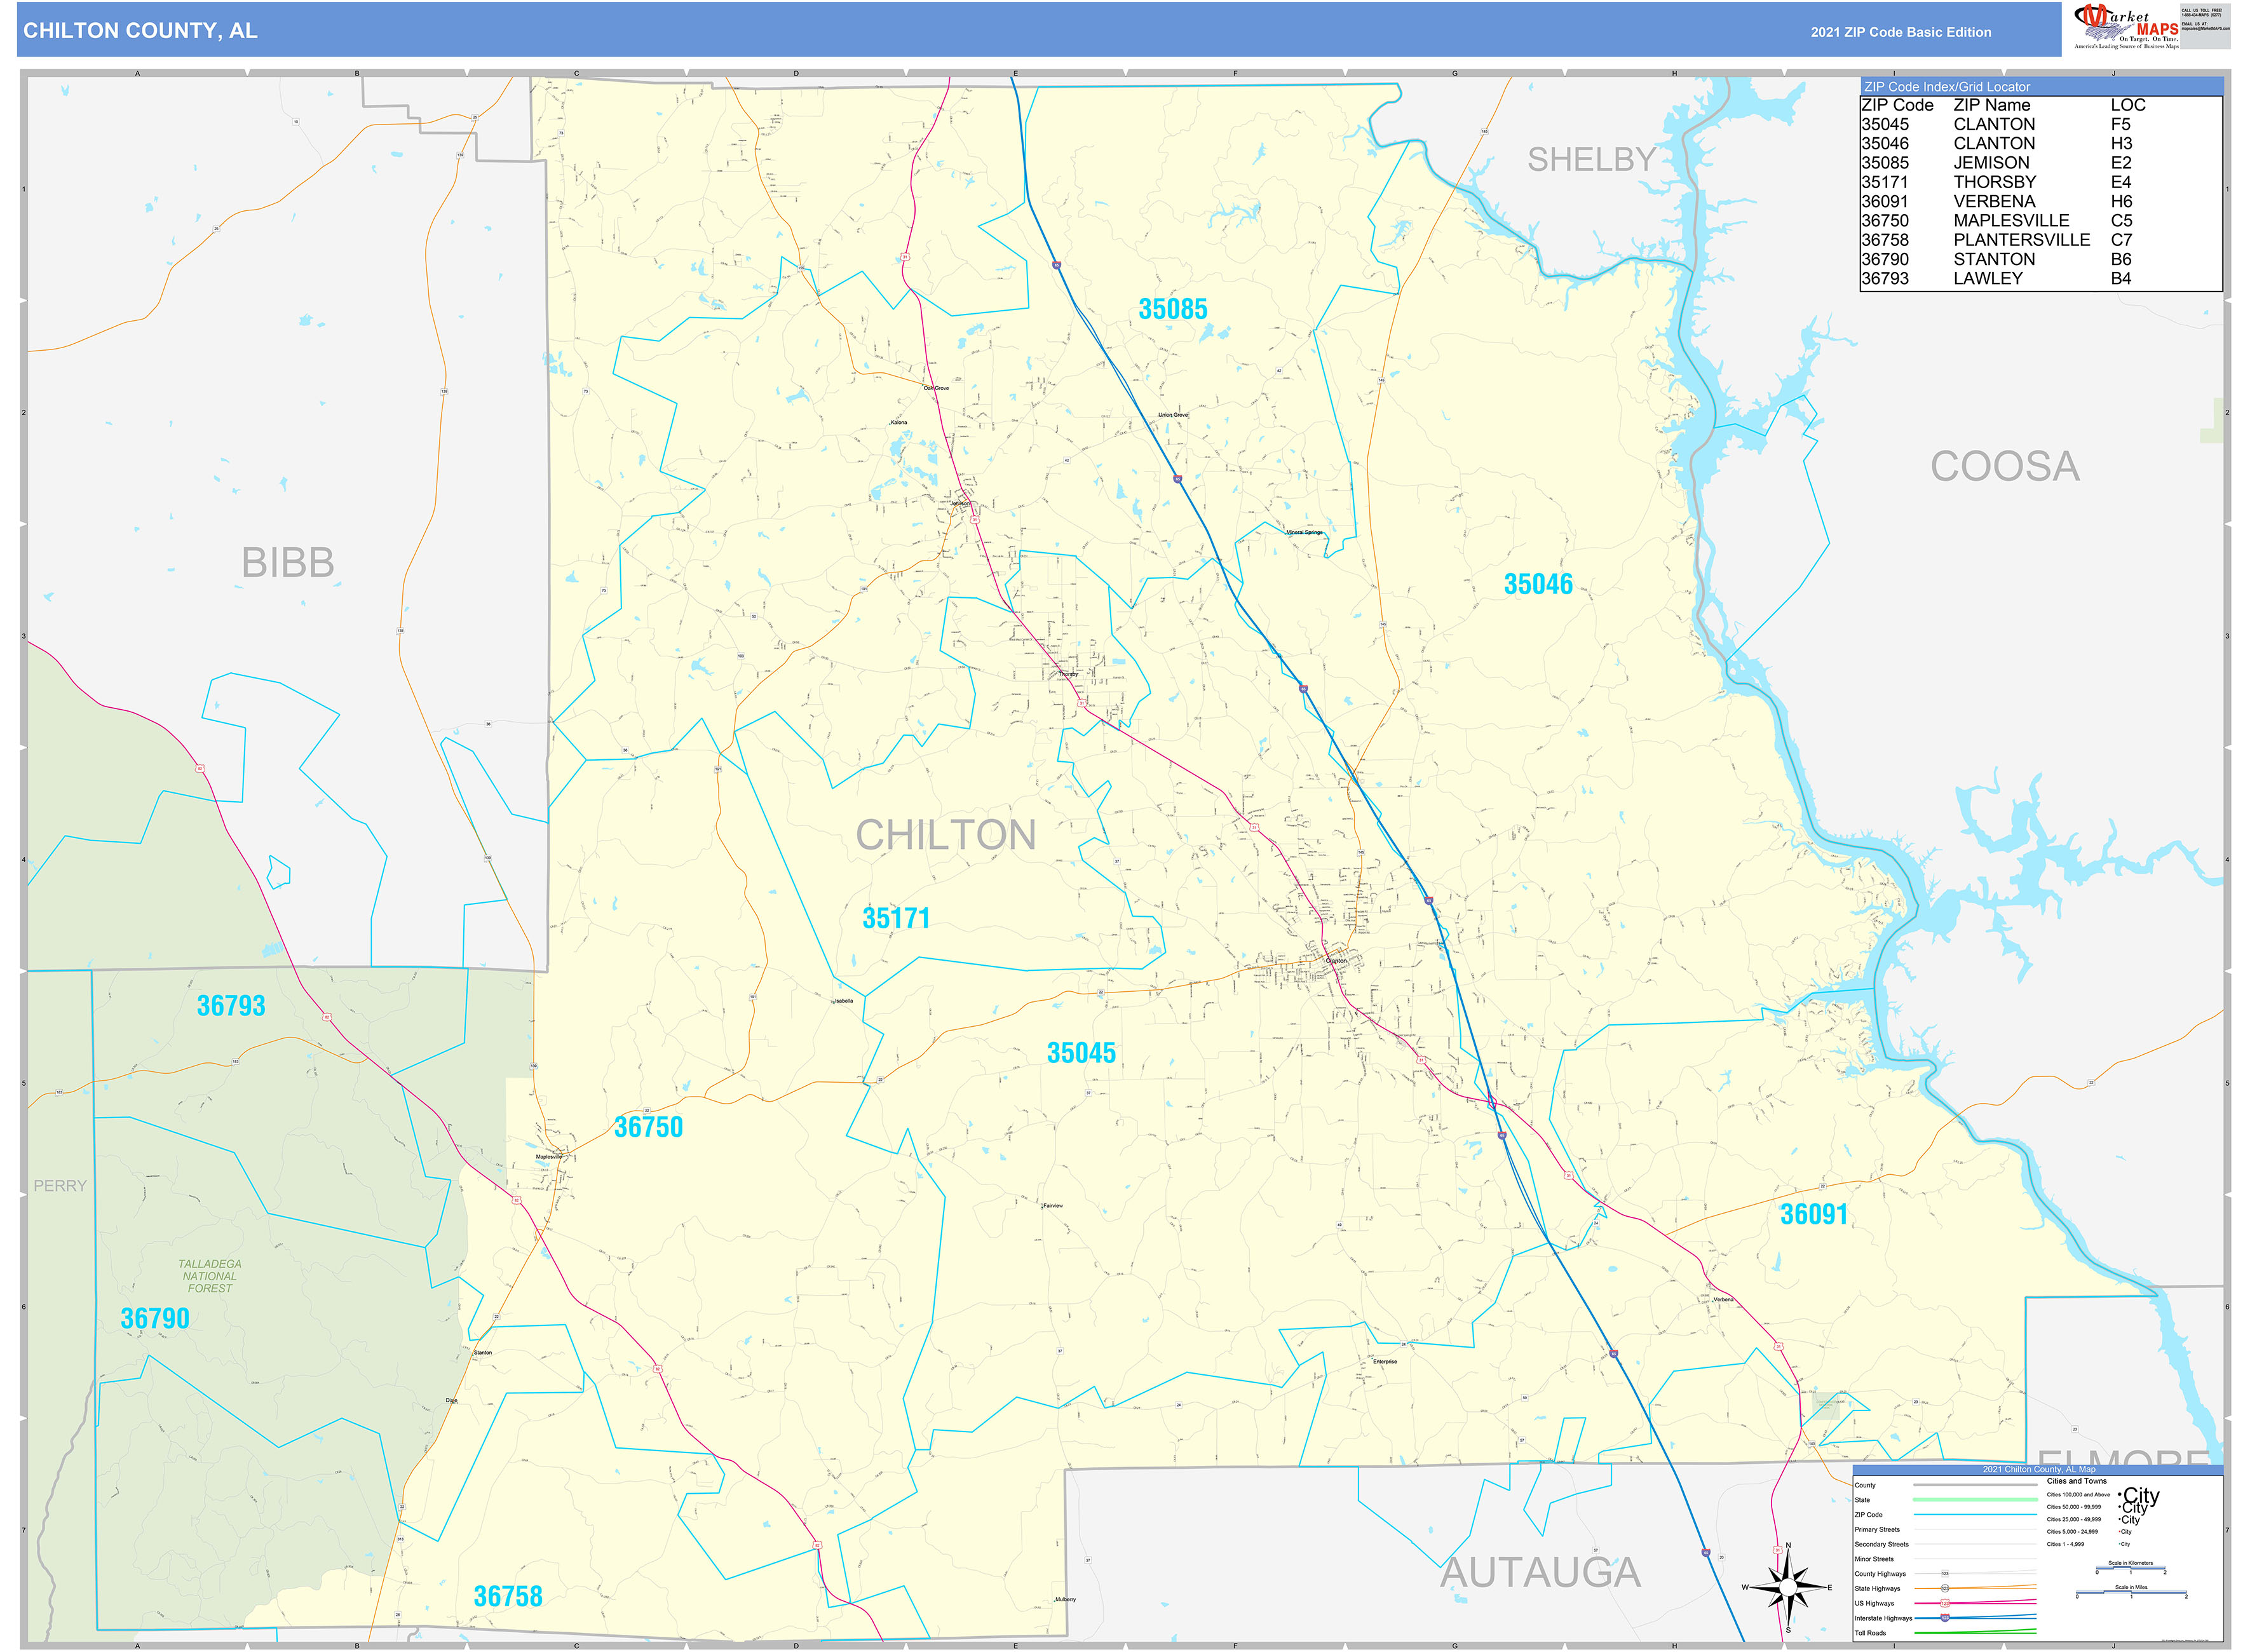Click the Scale in Miles bar
The height and width of the screenshot is (1652, 2250).
(x=2130, y=1593)
